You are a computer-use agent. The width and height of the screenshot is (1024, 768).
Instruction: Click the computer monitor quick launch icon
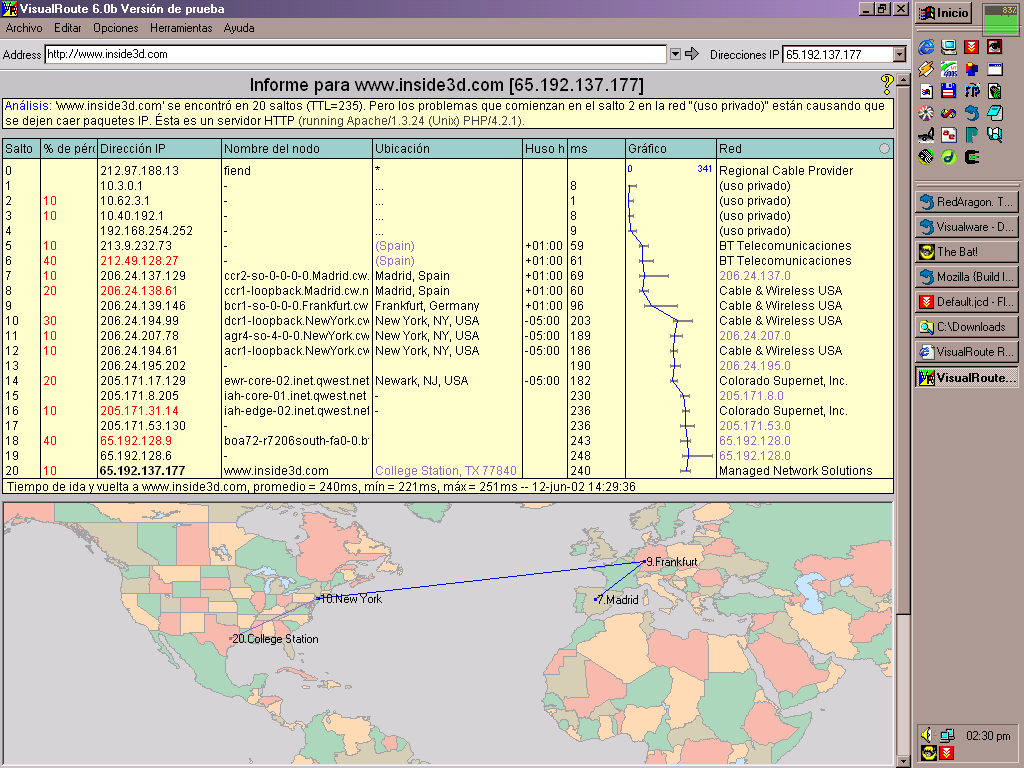(x=949, y=47)
